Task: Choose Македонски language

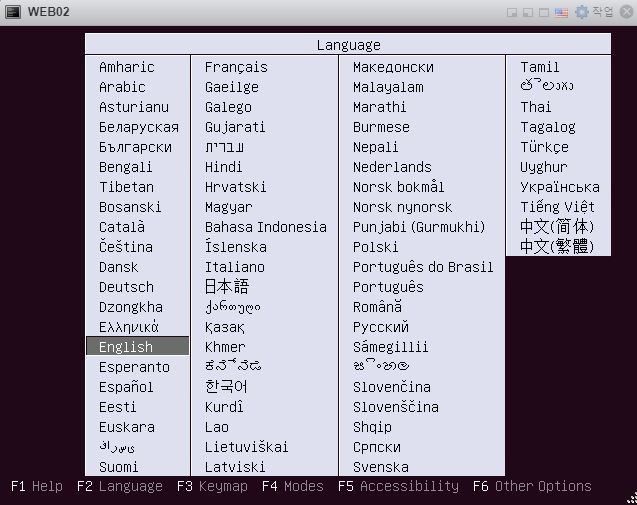Action: point(393,67)
